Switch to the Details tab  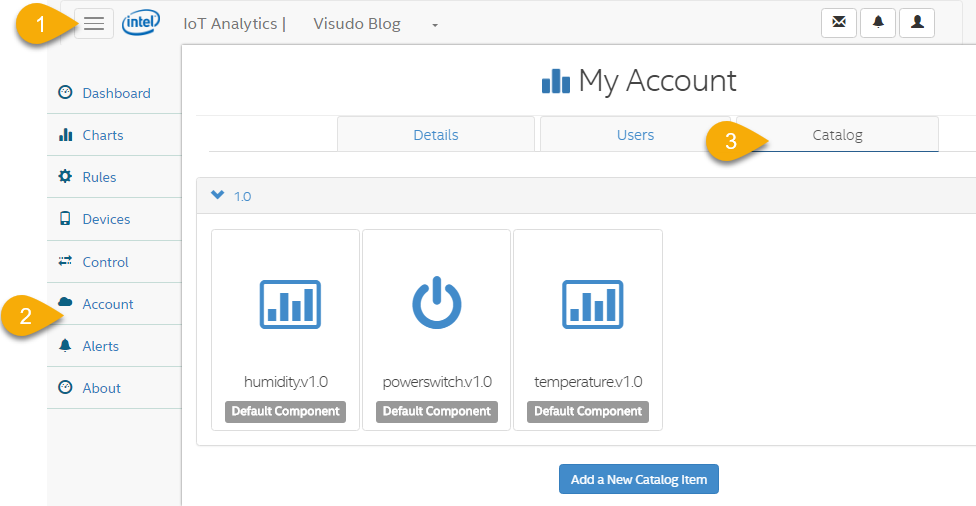tap(436, 135)
